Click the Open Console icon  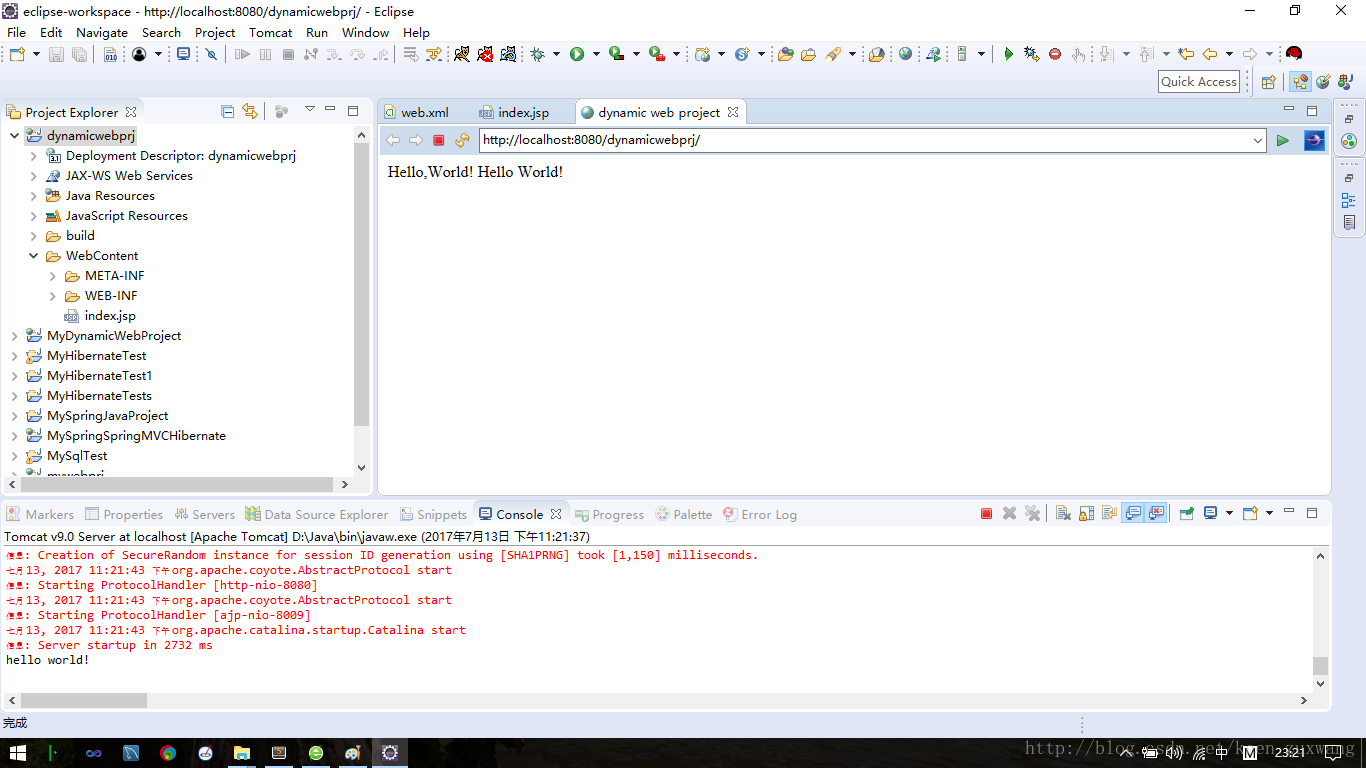click(x=1250, y=513)
